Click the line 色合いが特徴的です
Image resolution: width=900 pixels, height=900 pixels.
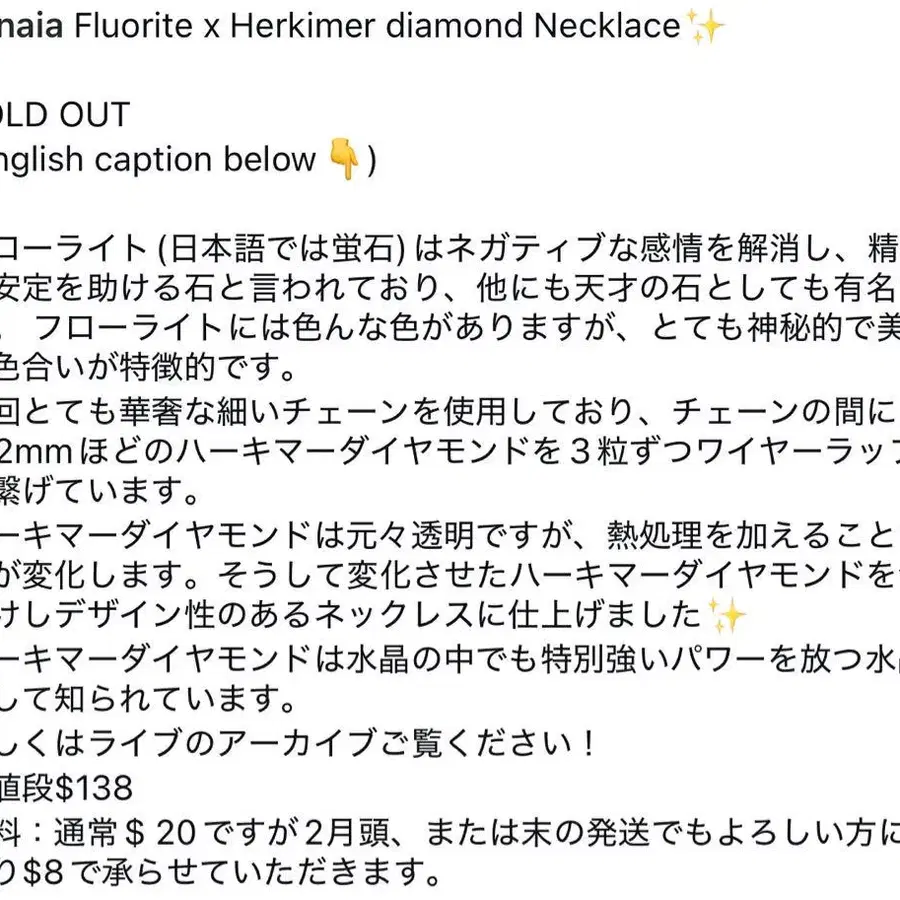tap(148, 368)
